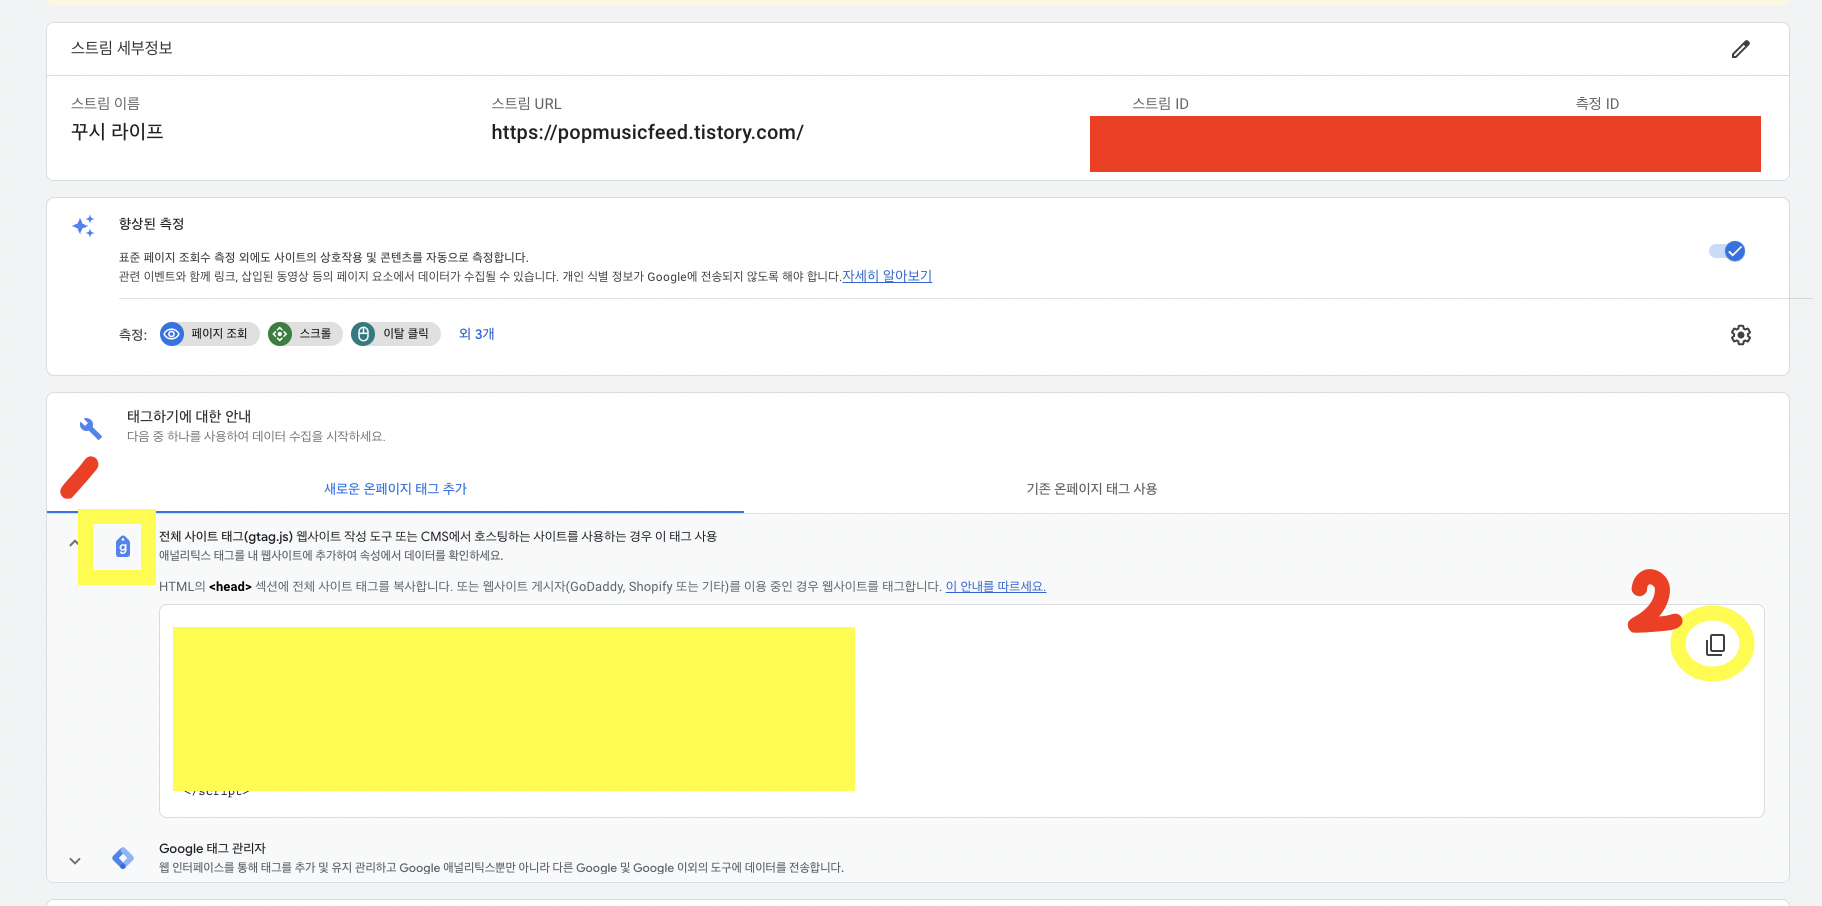This screenshot has width=1822, height=906.
Task: Click the Google 태그 관리자 title text
Action: (x=212, y=848)
